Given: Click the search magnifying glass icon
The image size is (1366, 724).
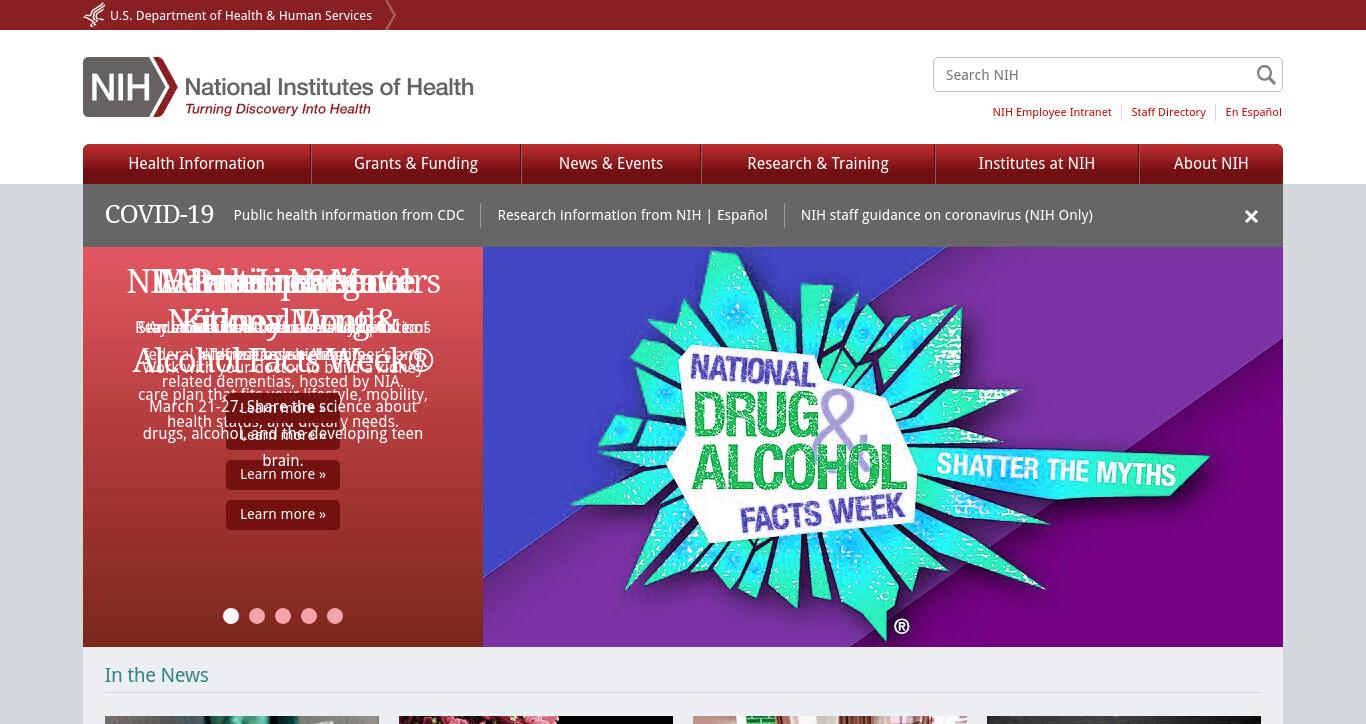Looking at the screenshot, I should click(x=1266, y=75).
